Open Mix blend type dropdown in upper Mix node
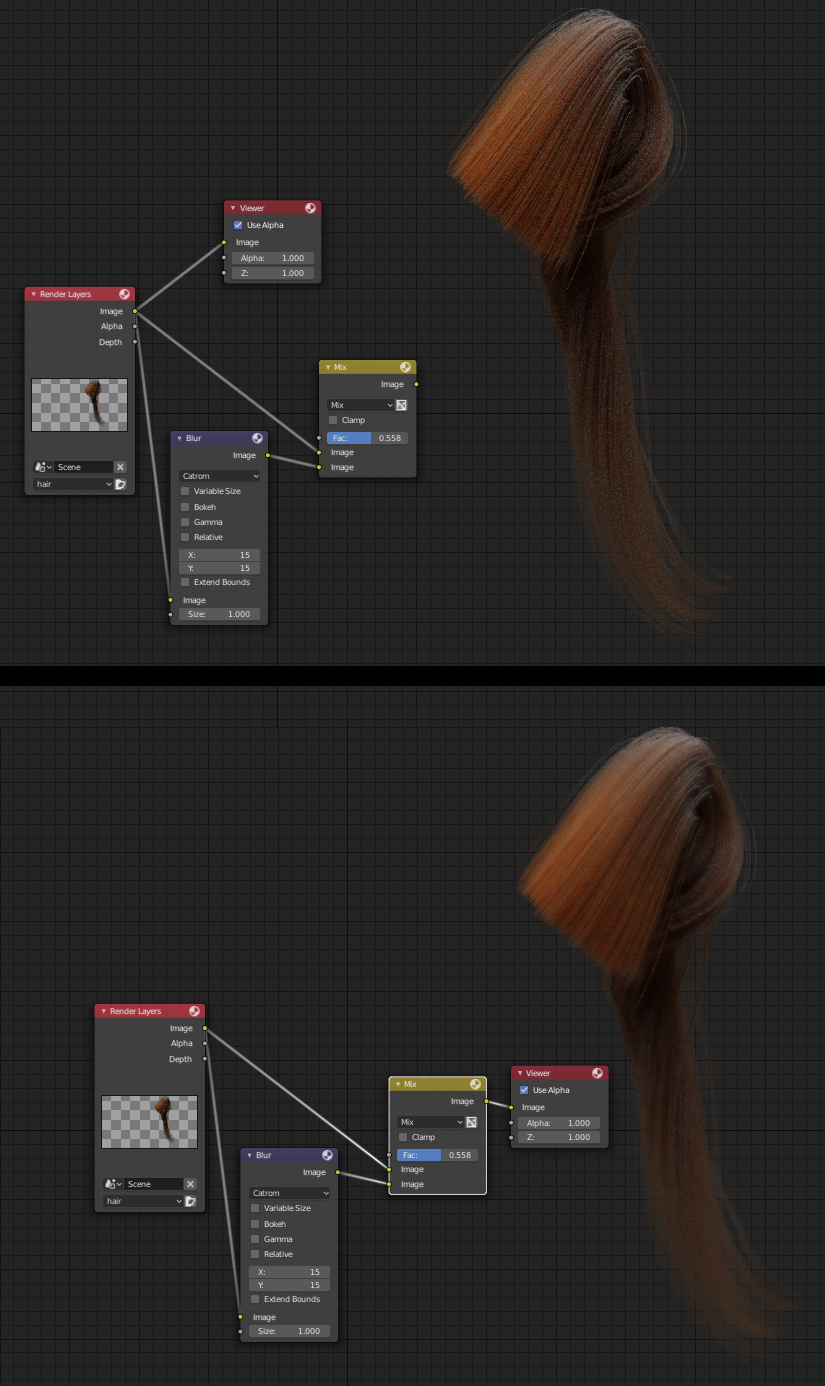 click(361, 405)
